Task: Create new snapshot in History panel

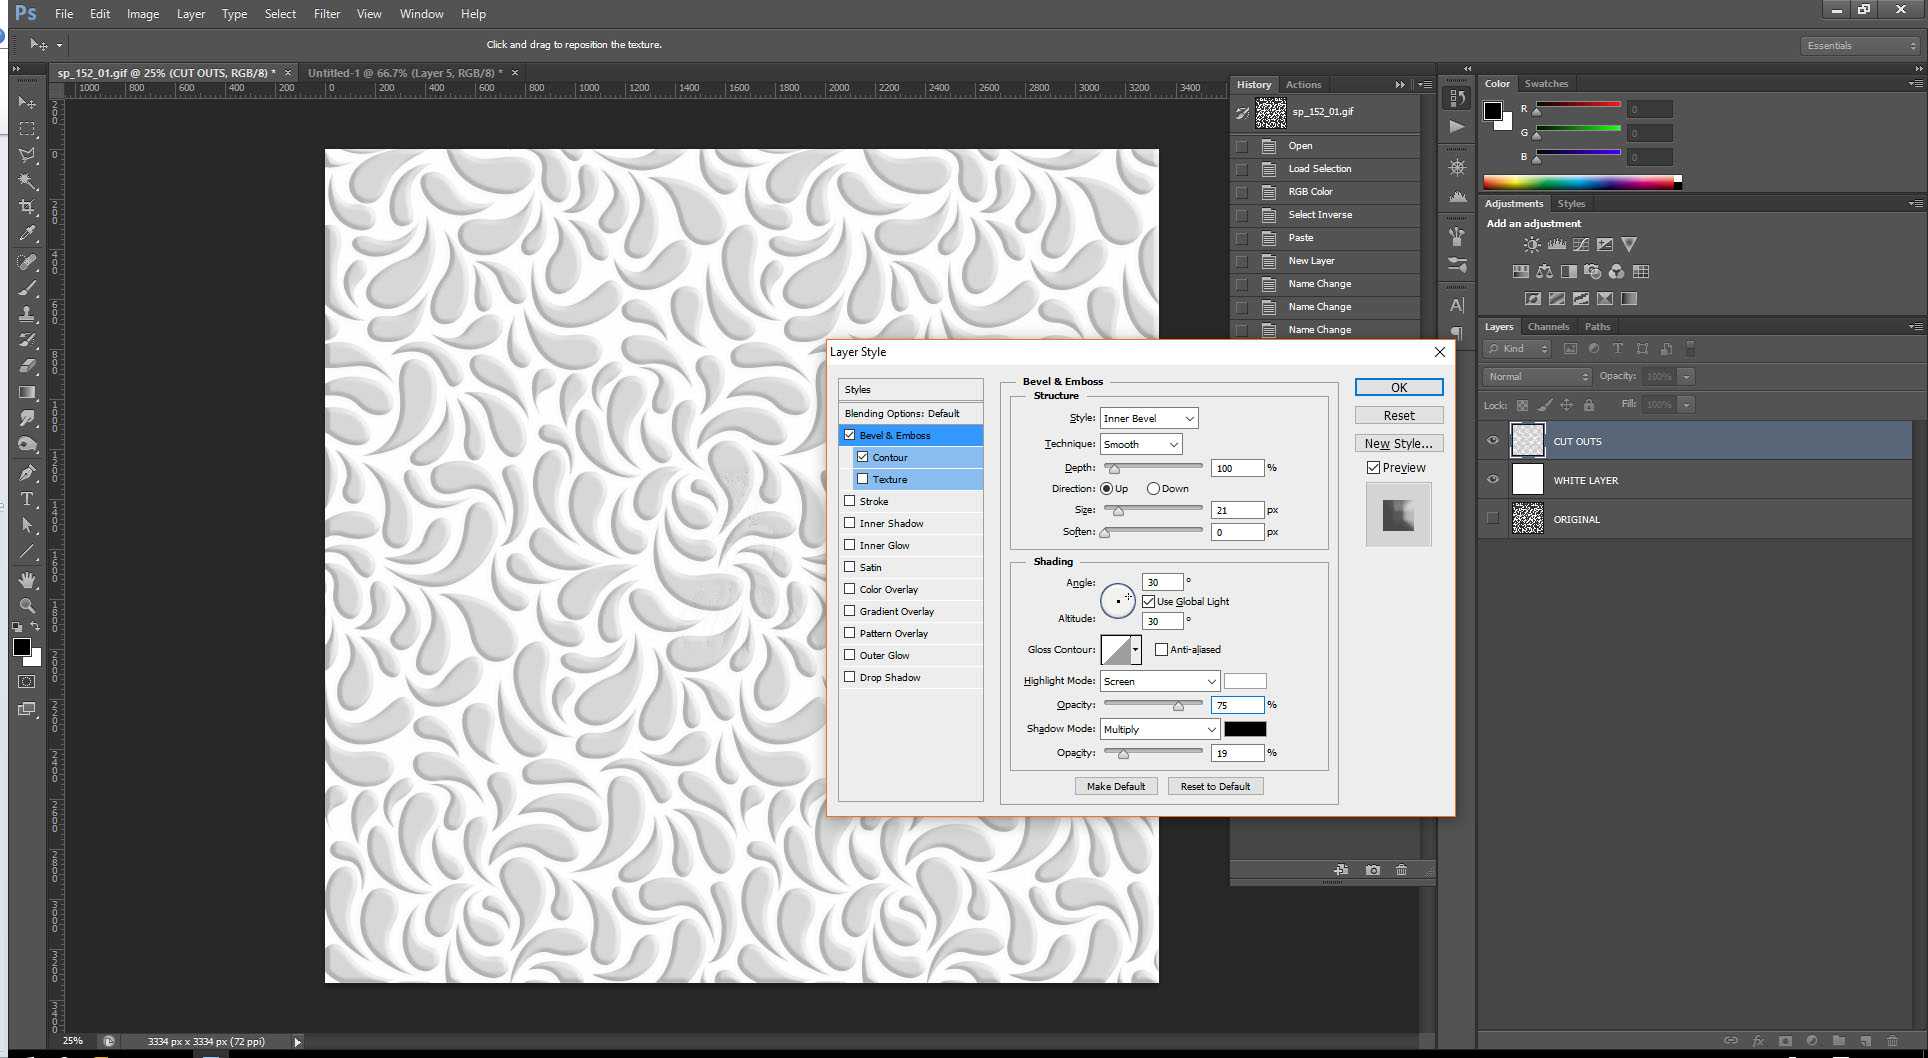Action: pos(1372,870)
